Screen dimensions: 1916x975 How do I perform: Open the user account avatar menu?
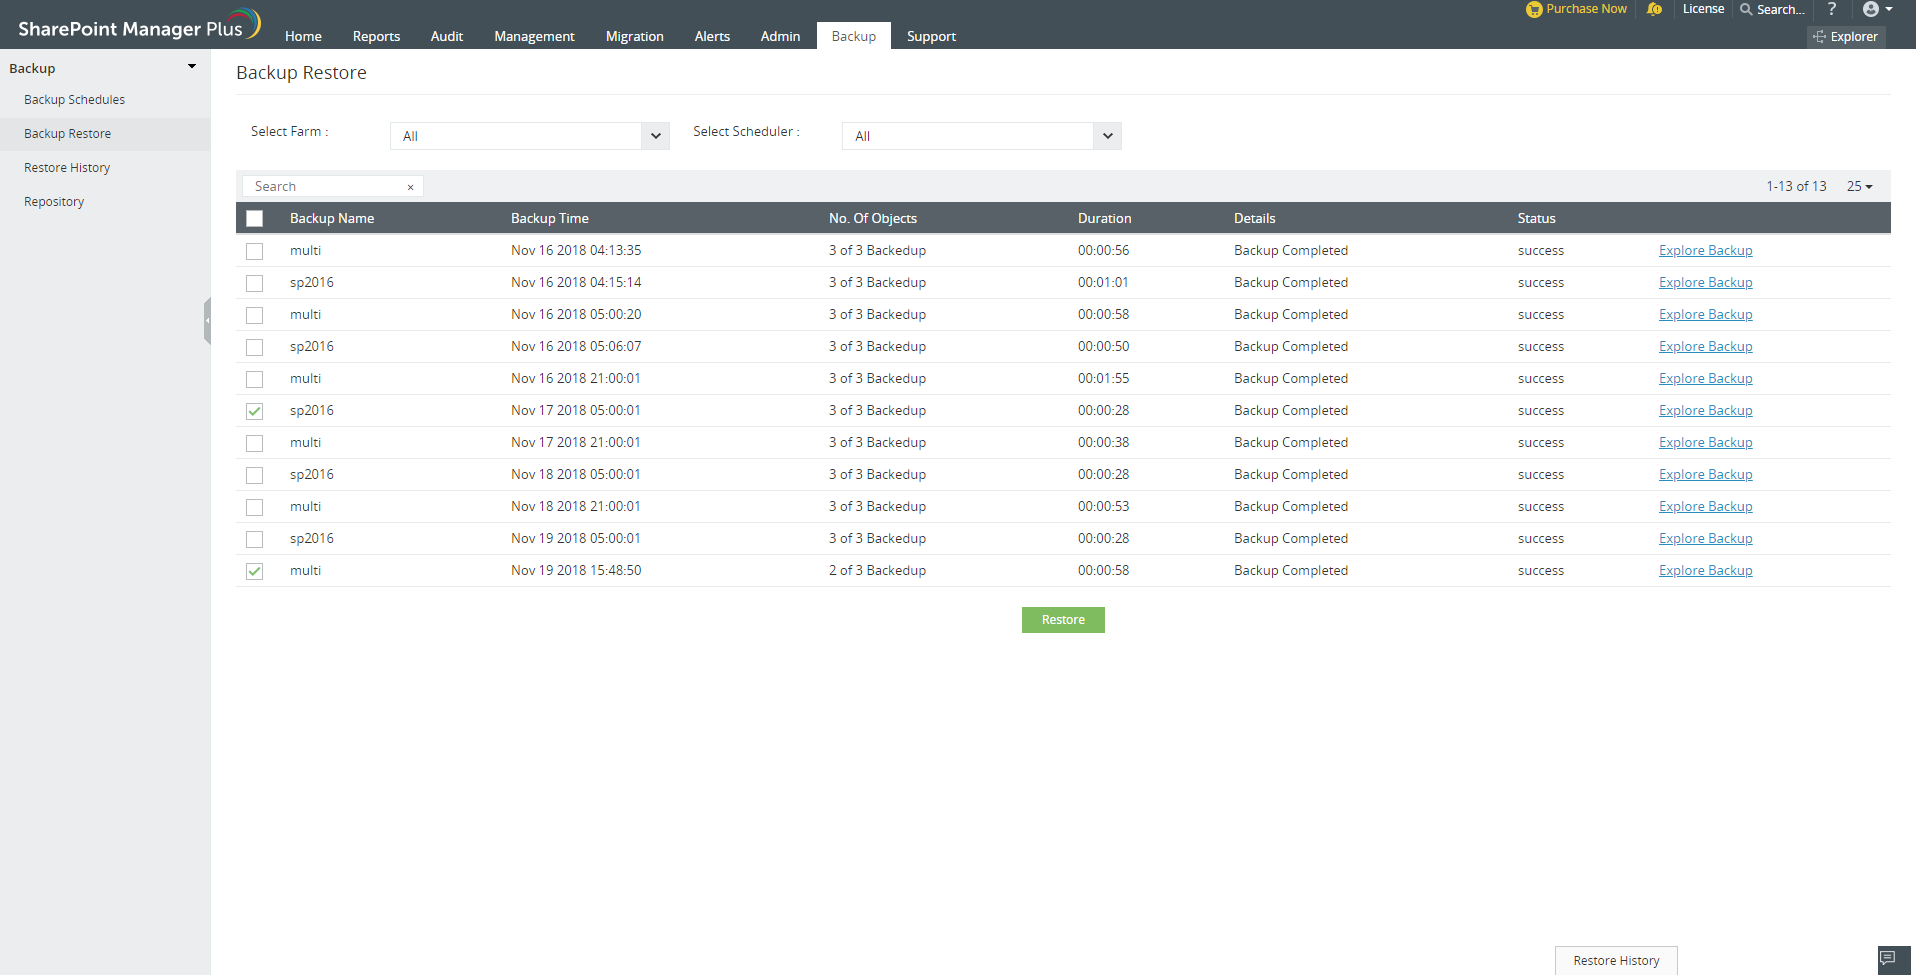pos(1871,9)
